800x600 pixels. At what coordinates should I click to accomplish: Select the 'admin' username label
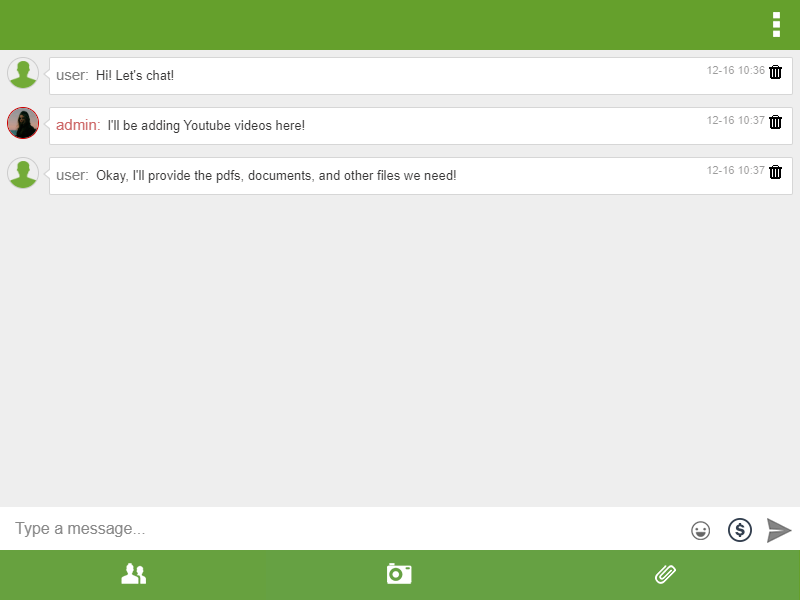coord(78,125)
